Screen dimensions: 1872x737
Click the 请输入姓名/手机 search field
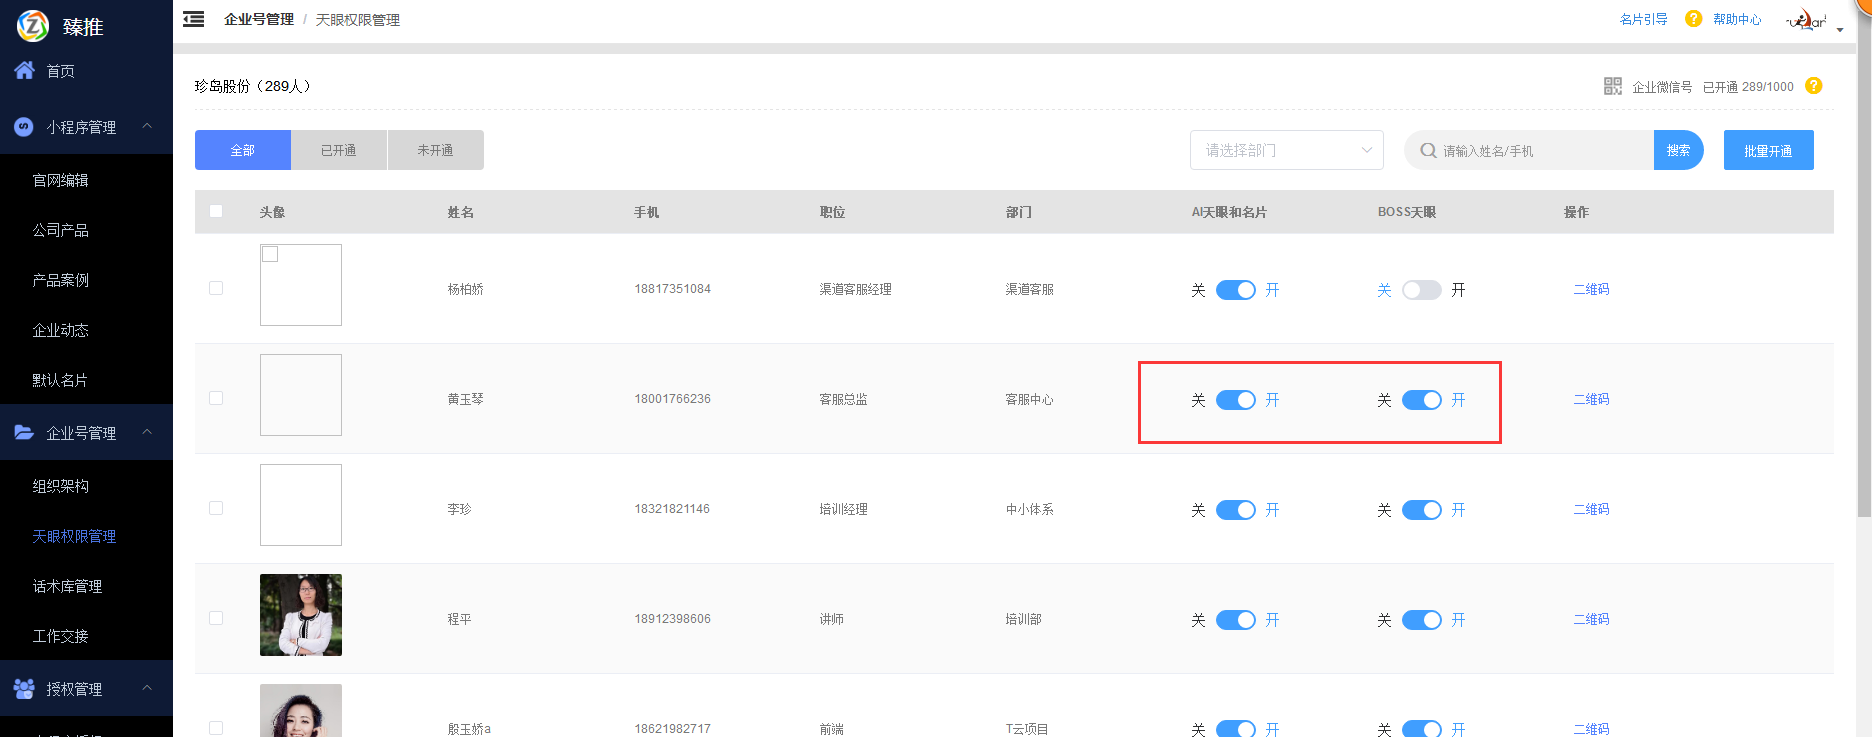coord(1540,151)
